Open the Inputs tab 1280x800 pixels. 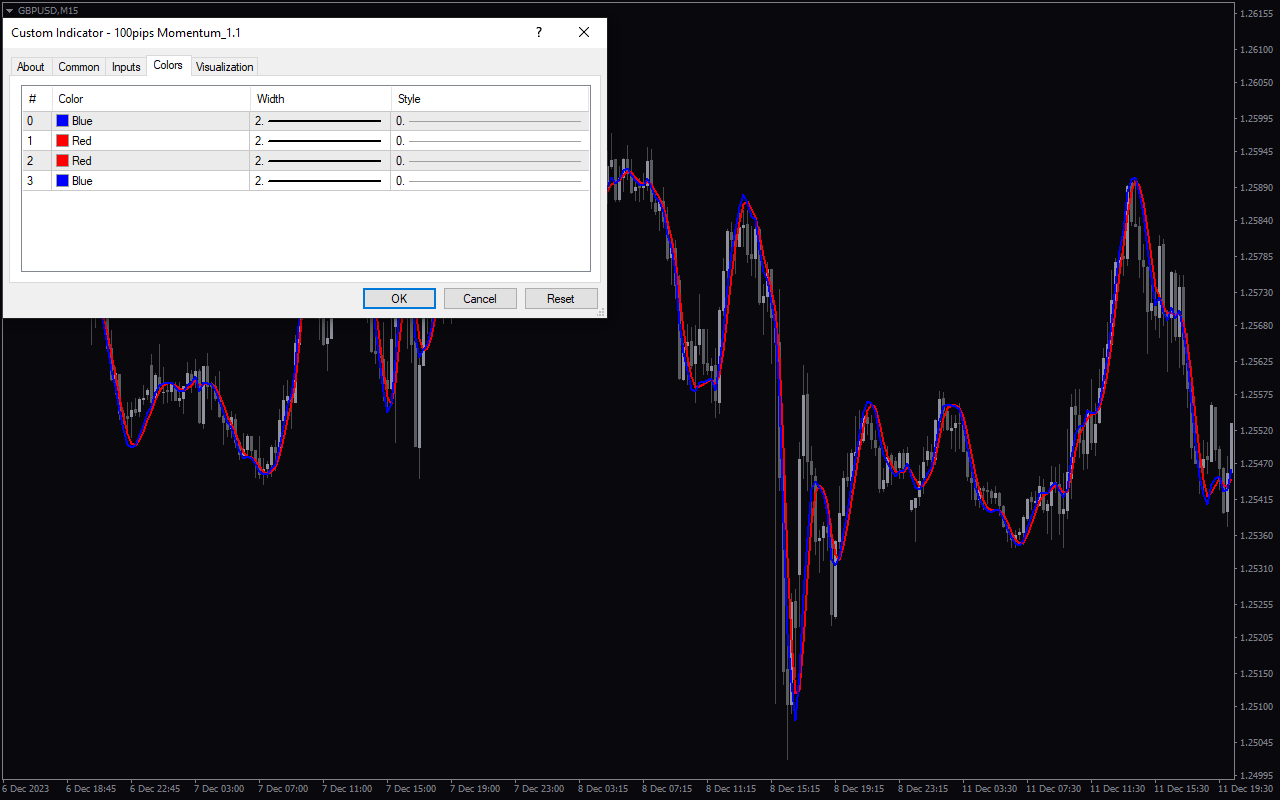[x=126, y=67]
